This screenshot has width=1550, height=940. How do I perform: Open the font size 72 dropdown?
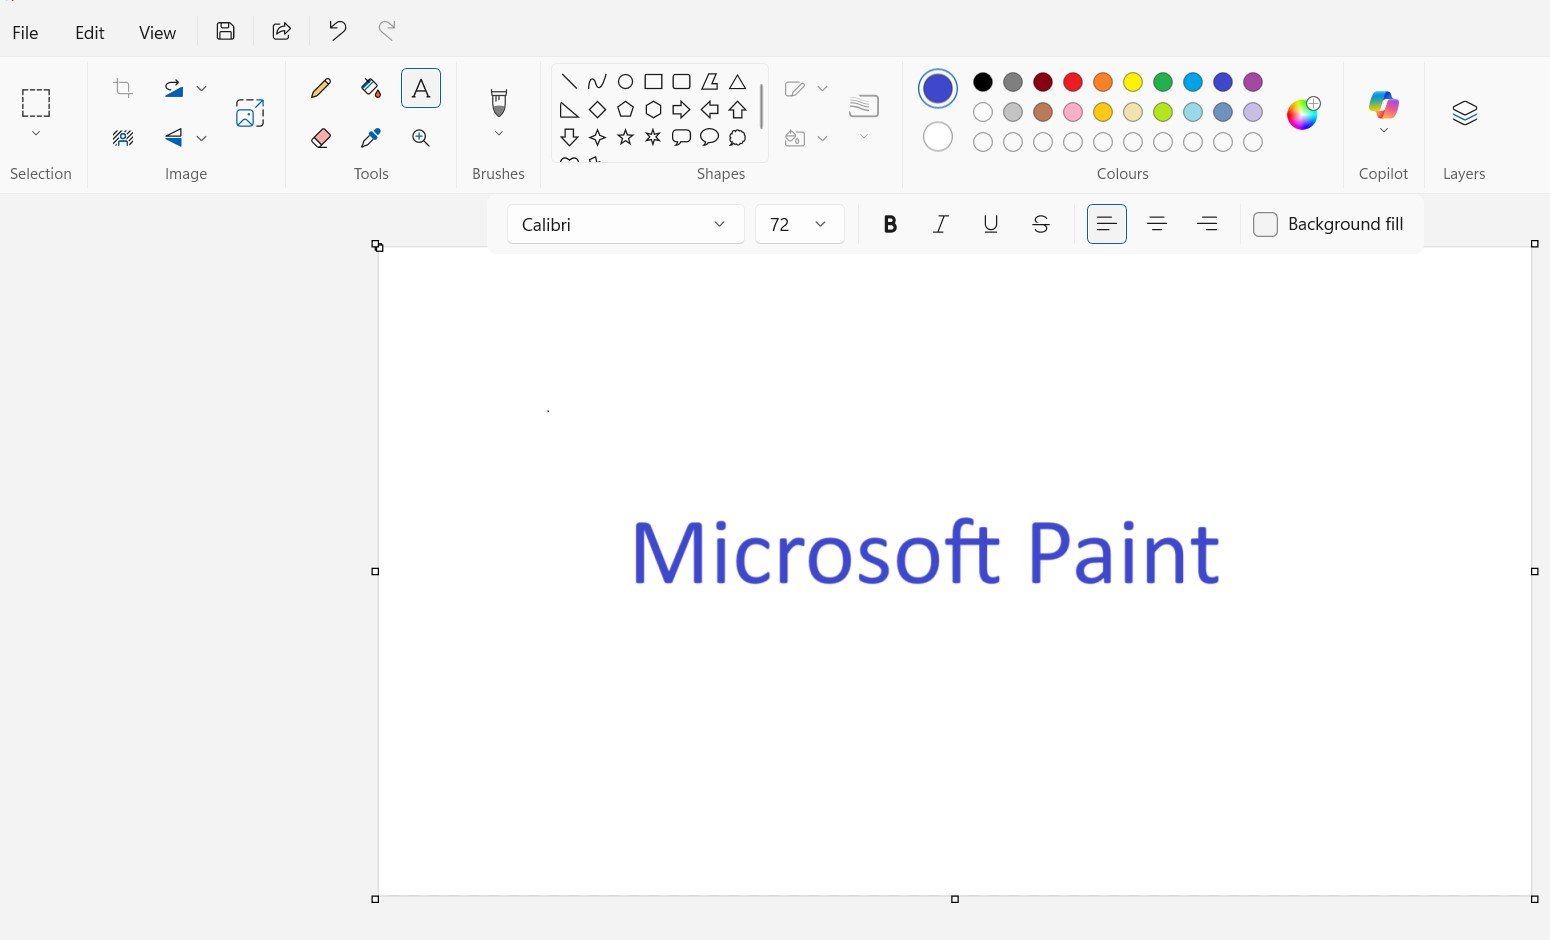(x=800, y=224)
